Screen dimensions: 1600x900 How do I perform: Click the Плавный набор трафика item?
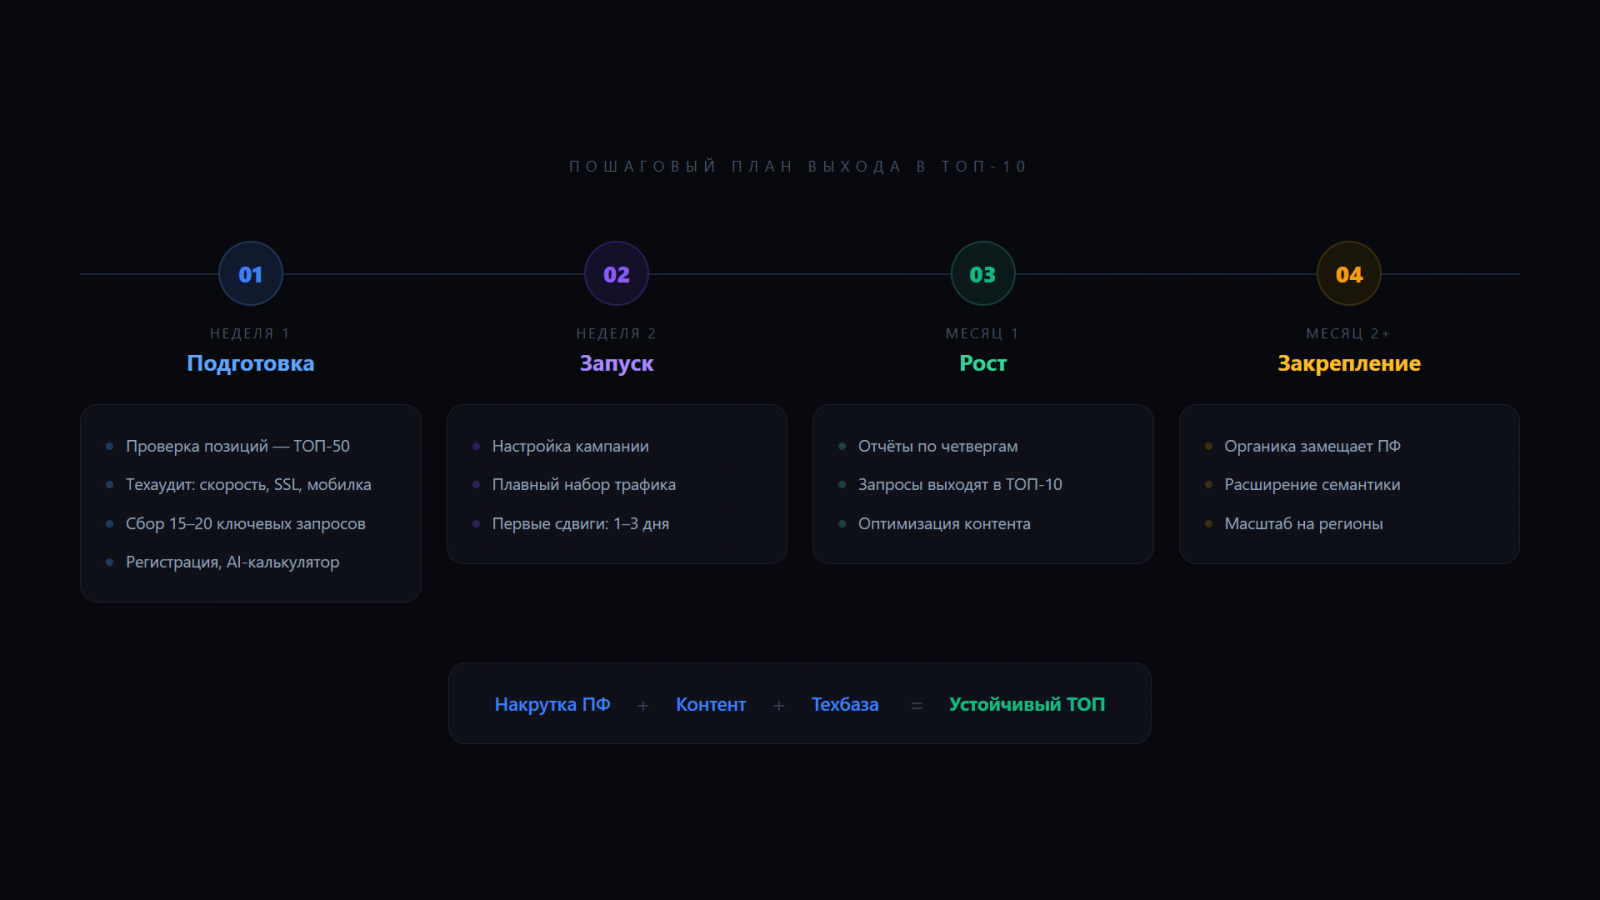click(x=584, y=485)
